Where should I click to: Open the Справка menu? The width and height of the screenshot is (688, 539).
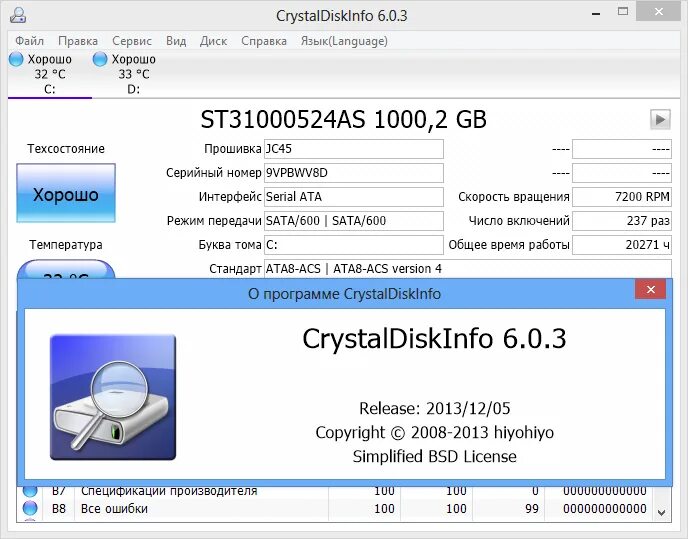[264, 41]
